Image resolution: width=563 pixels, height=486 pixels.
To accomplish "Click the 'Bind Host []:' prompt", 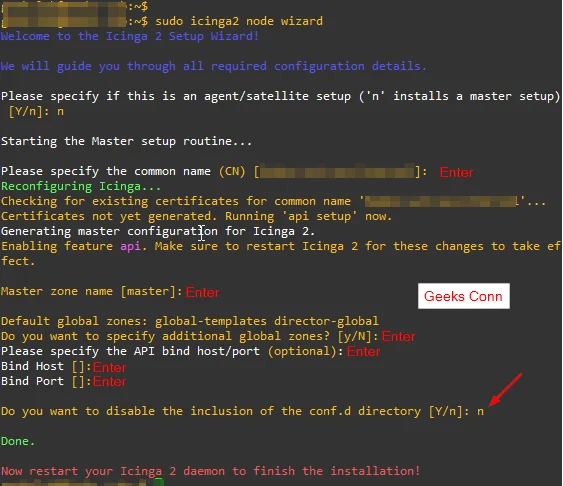I will coord(46,366).
